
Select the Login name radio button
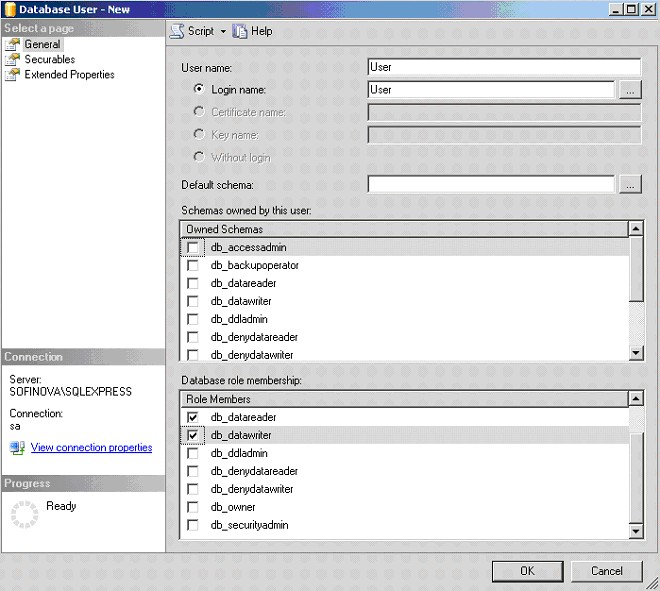(200, 89)
